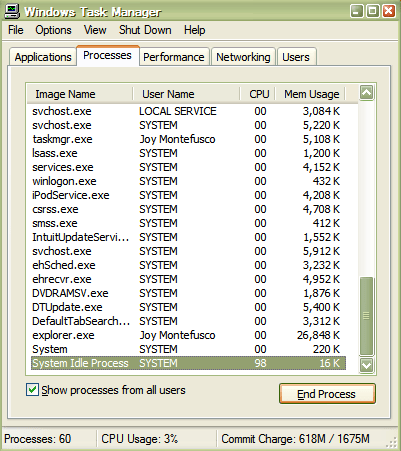
Task: Sort by User Name column header
Action: [186, 94]
